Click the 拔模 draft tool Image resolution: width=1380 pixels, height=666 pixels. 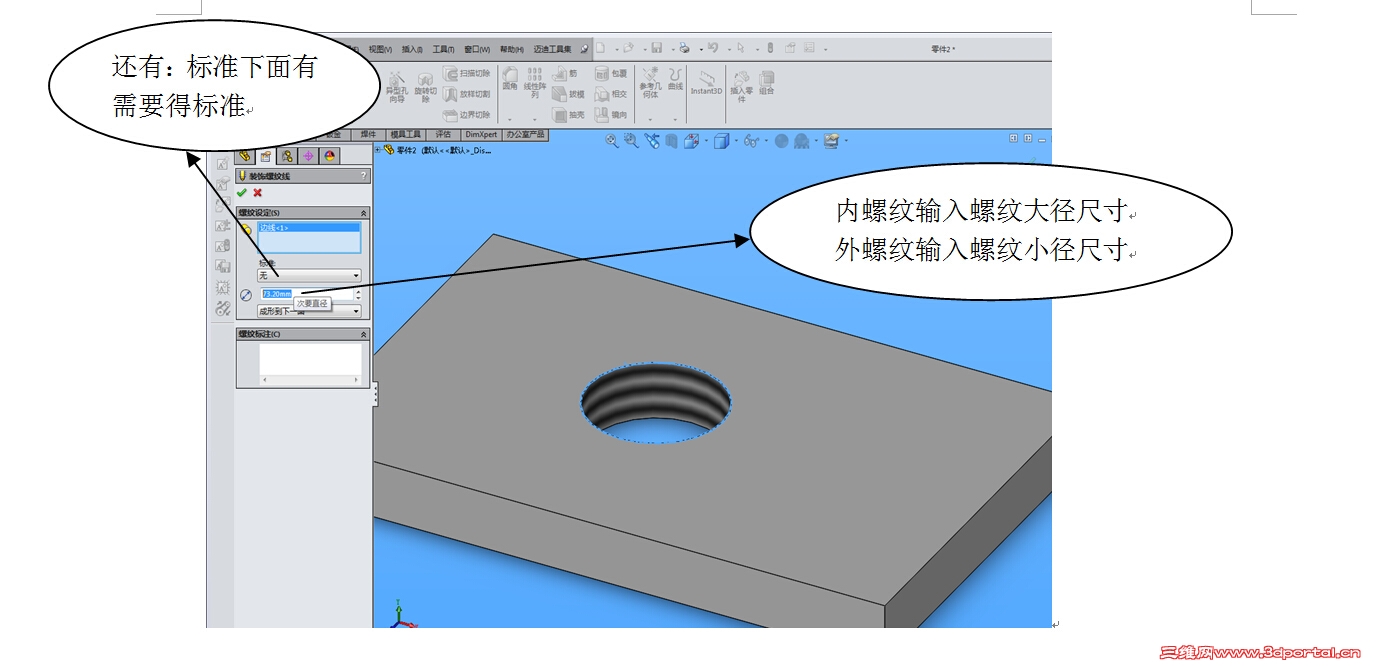(568, 94)
